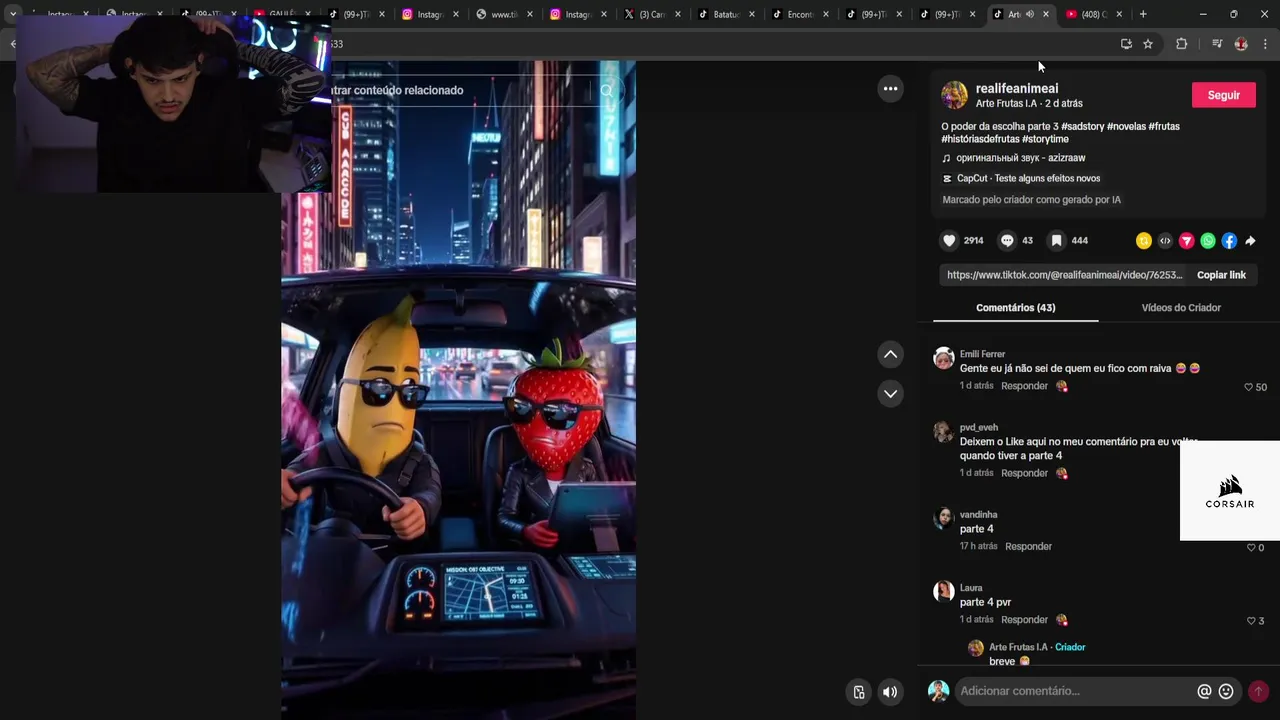
Task: Toggle auto-scroll icon beside the volume
Action: pyautogui.click(x=858, y=692)
